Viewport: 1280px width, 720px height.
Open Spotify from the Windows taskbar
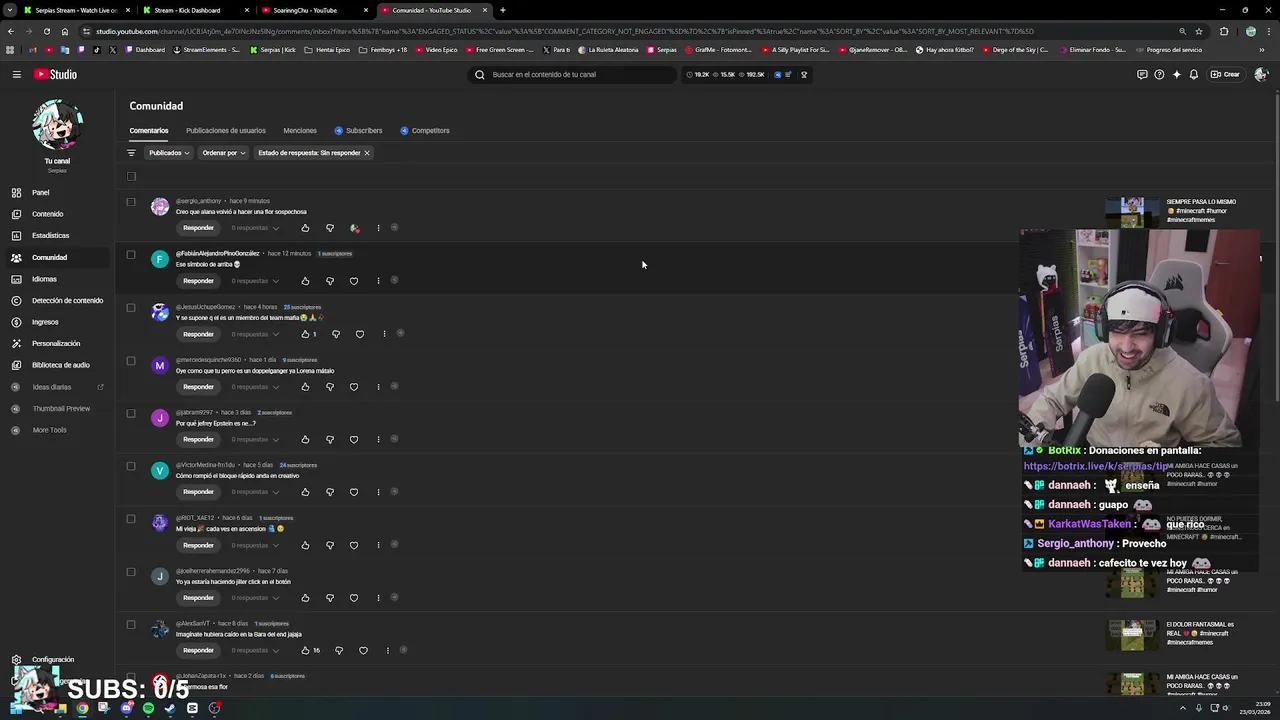tap(148, 708)
